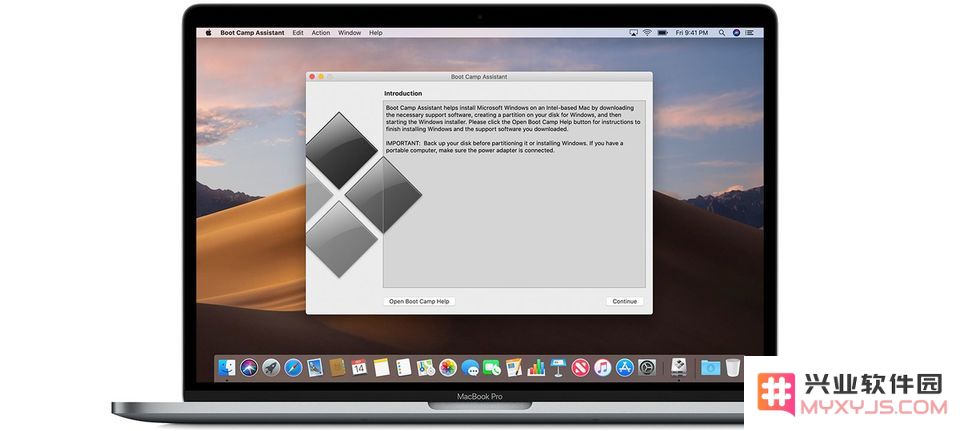The height and width of the screenshot is (431, 960).
Task: Open Photos pinwheel icon in Dock
Action: coord(448,367)
